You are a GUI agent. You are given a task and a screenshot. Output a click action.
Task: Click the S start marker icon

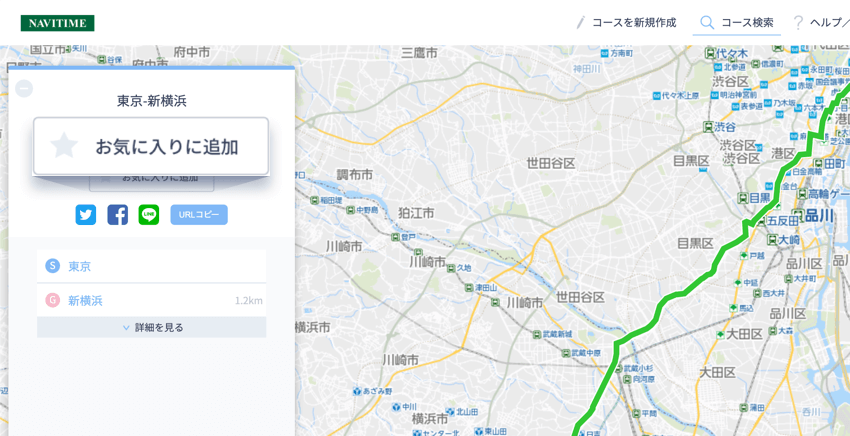tap(52, 266)
